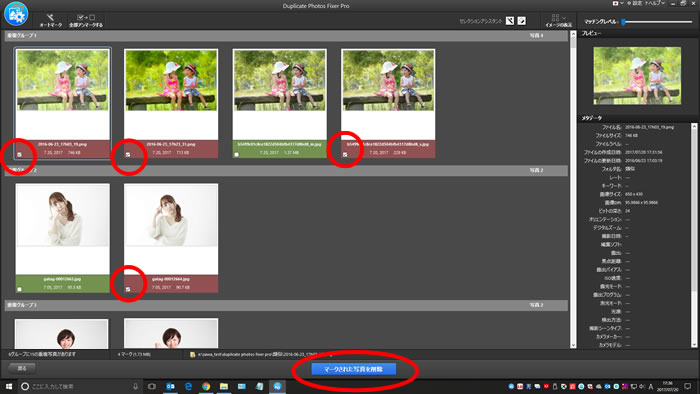Click the metadata panel vertical scrollbar
Screen dimensions: 700x394
coord(694,235)
